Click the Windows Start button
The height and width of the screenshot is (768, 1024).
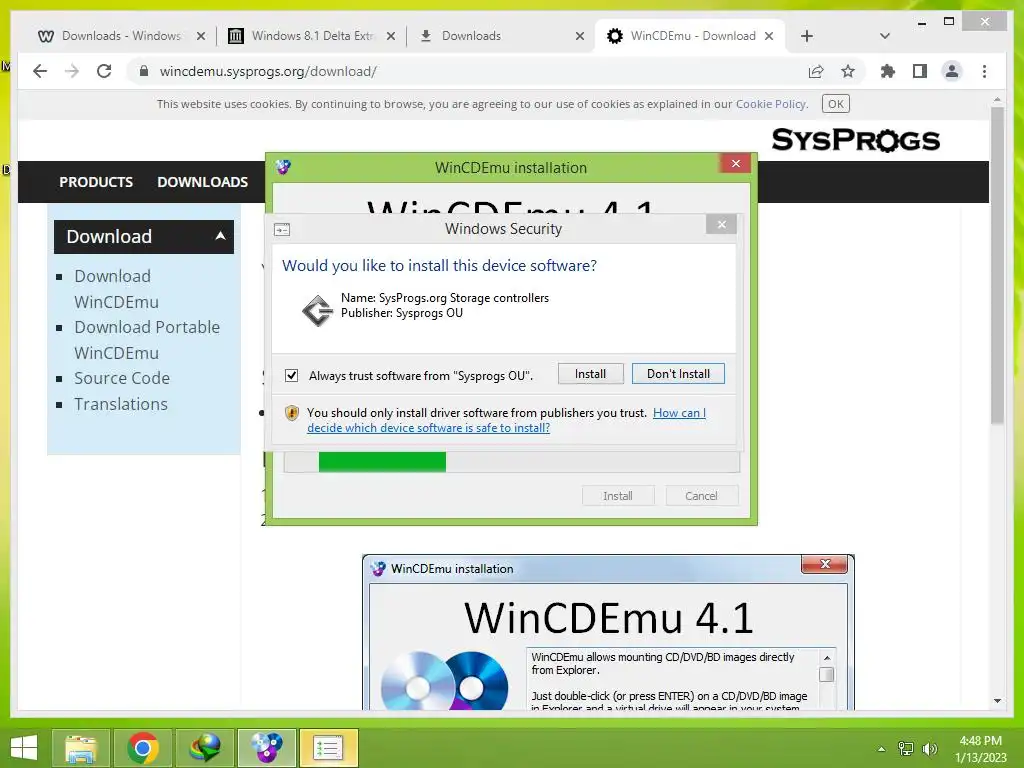click(24, 748)
